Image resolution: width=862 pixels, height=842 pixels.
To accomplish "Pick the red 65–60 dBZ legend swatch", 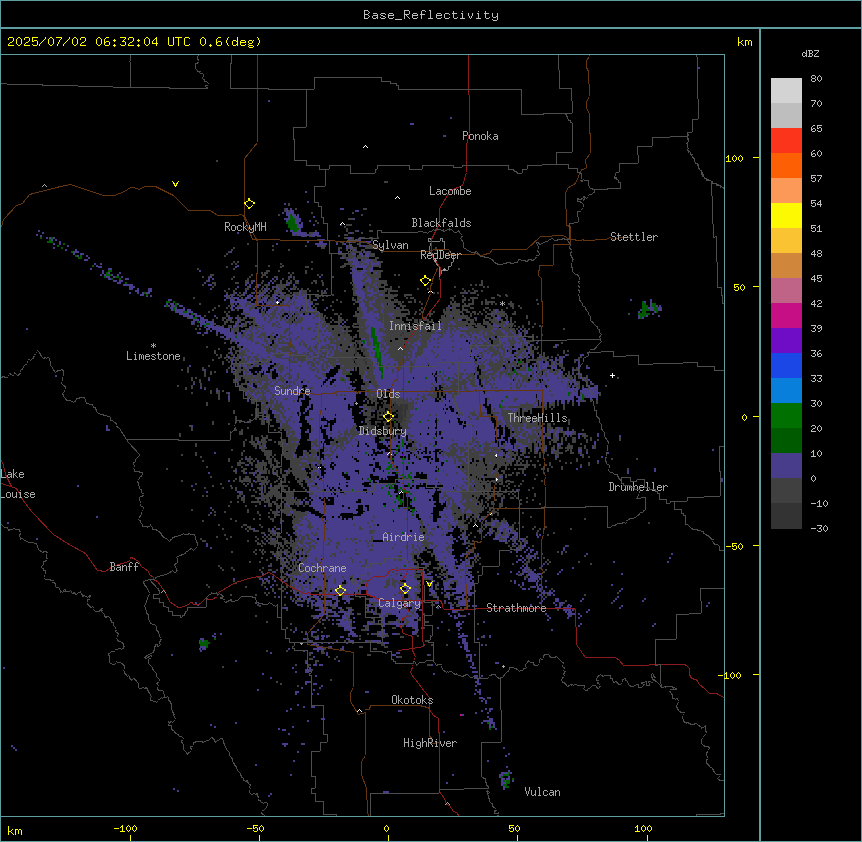I will (x=786, y=140).
